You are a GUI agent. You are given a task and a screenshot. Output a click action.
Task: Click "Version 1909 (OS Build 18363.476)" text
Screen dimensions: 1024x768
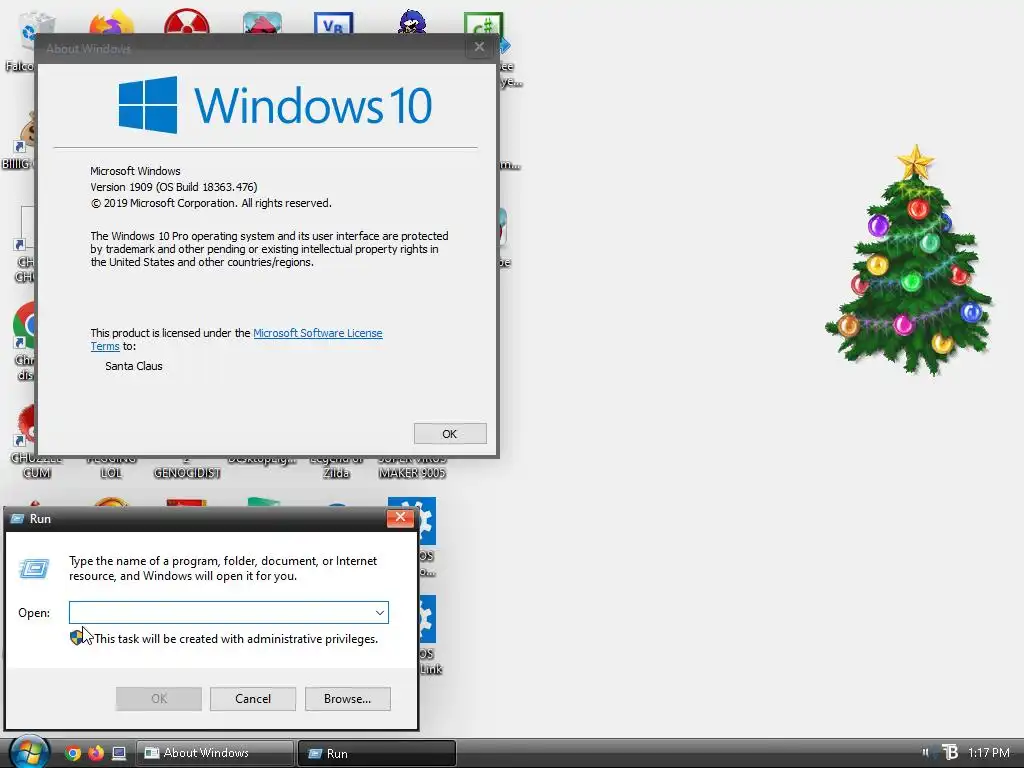174,187
